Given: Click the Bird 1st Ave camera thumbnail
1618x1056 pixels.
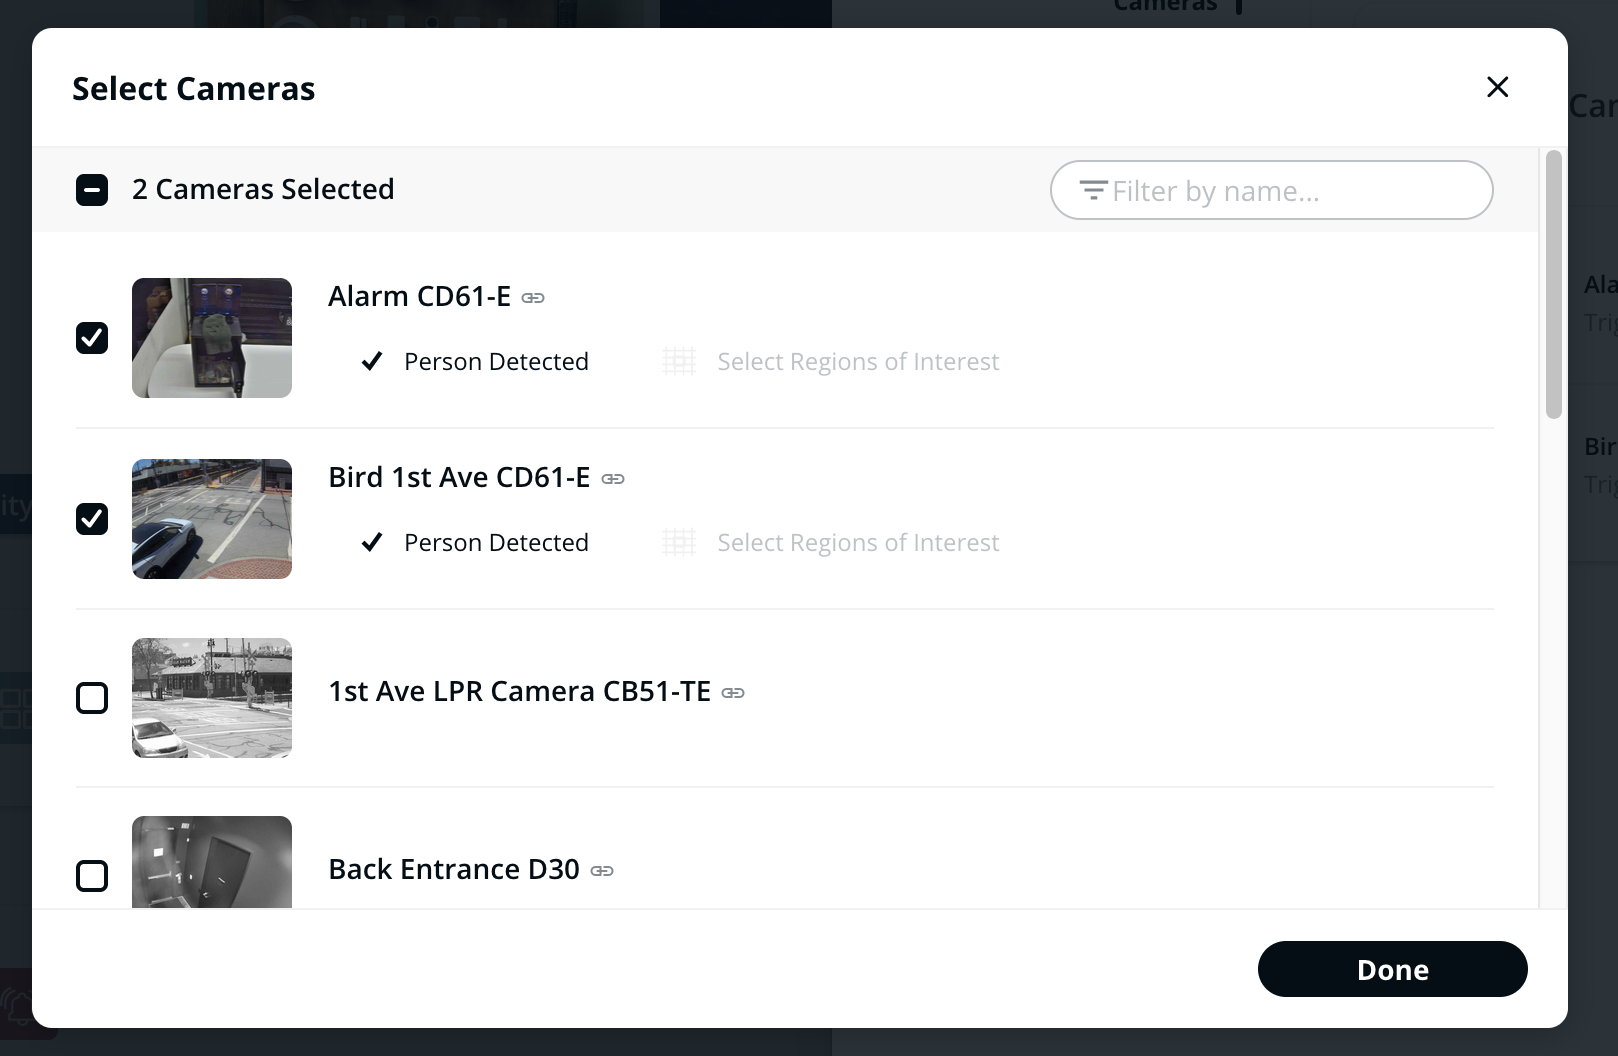Looking at the screenshot, I should (212, 519).
